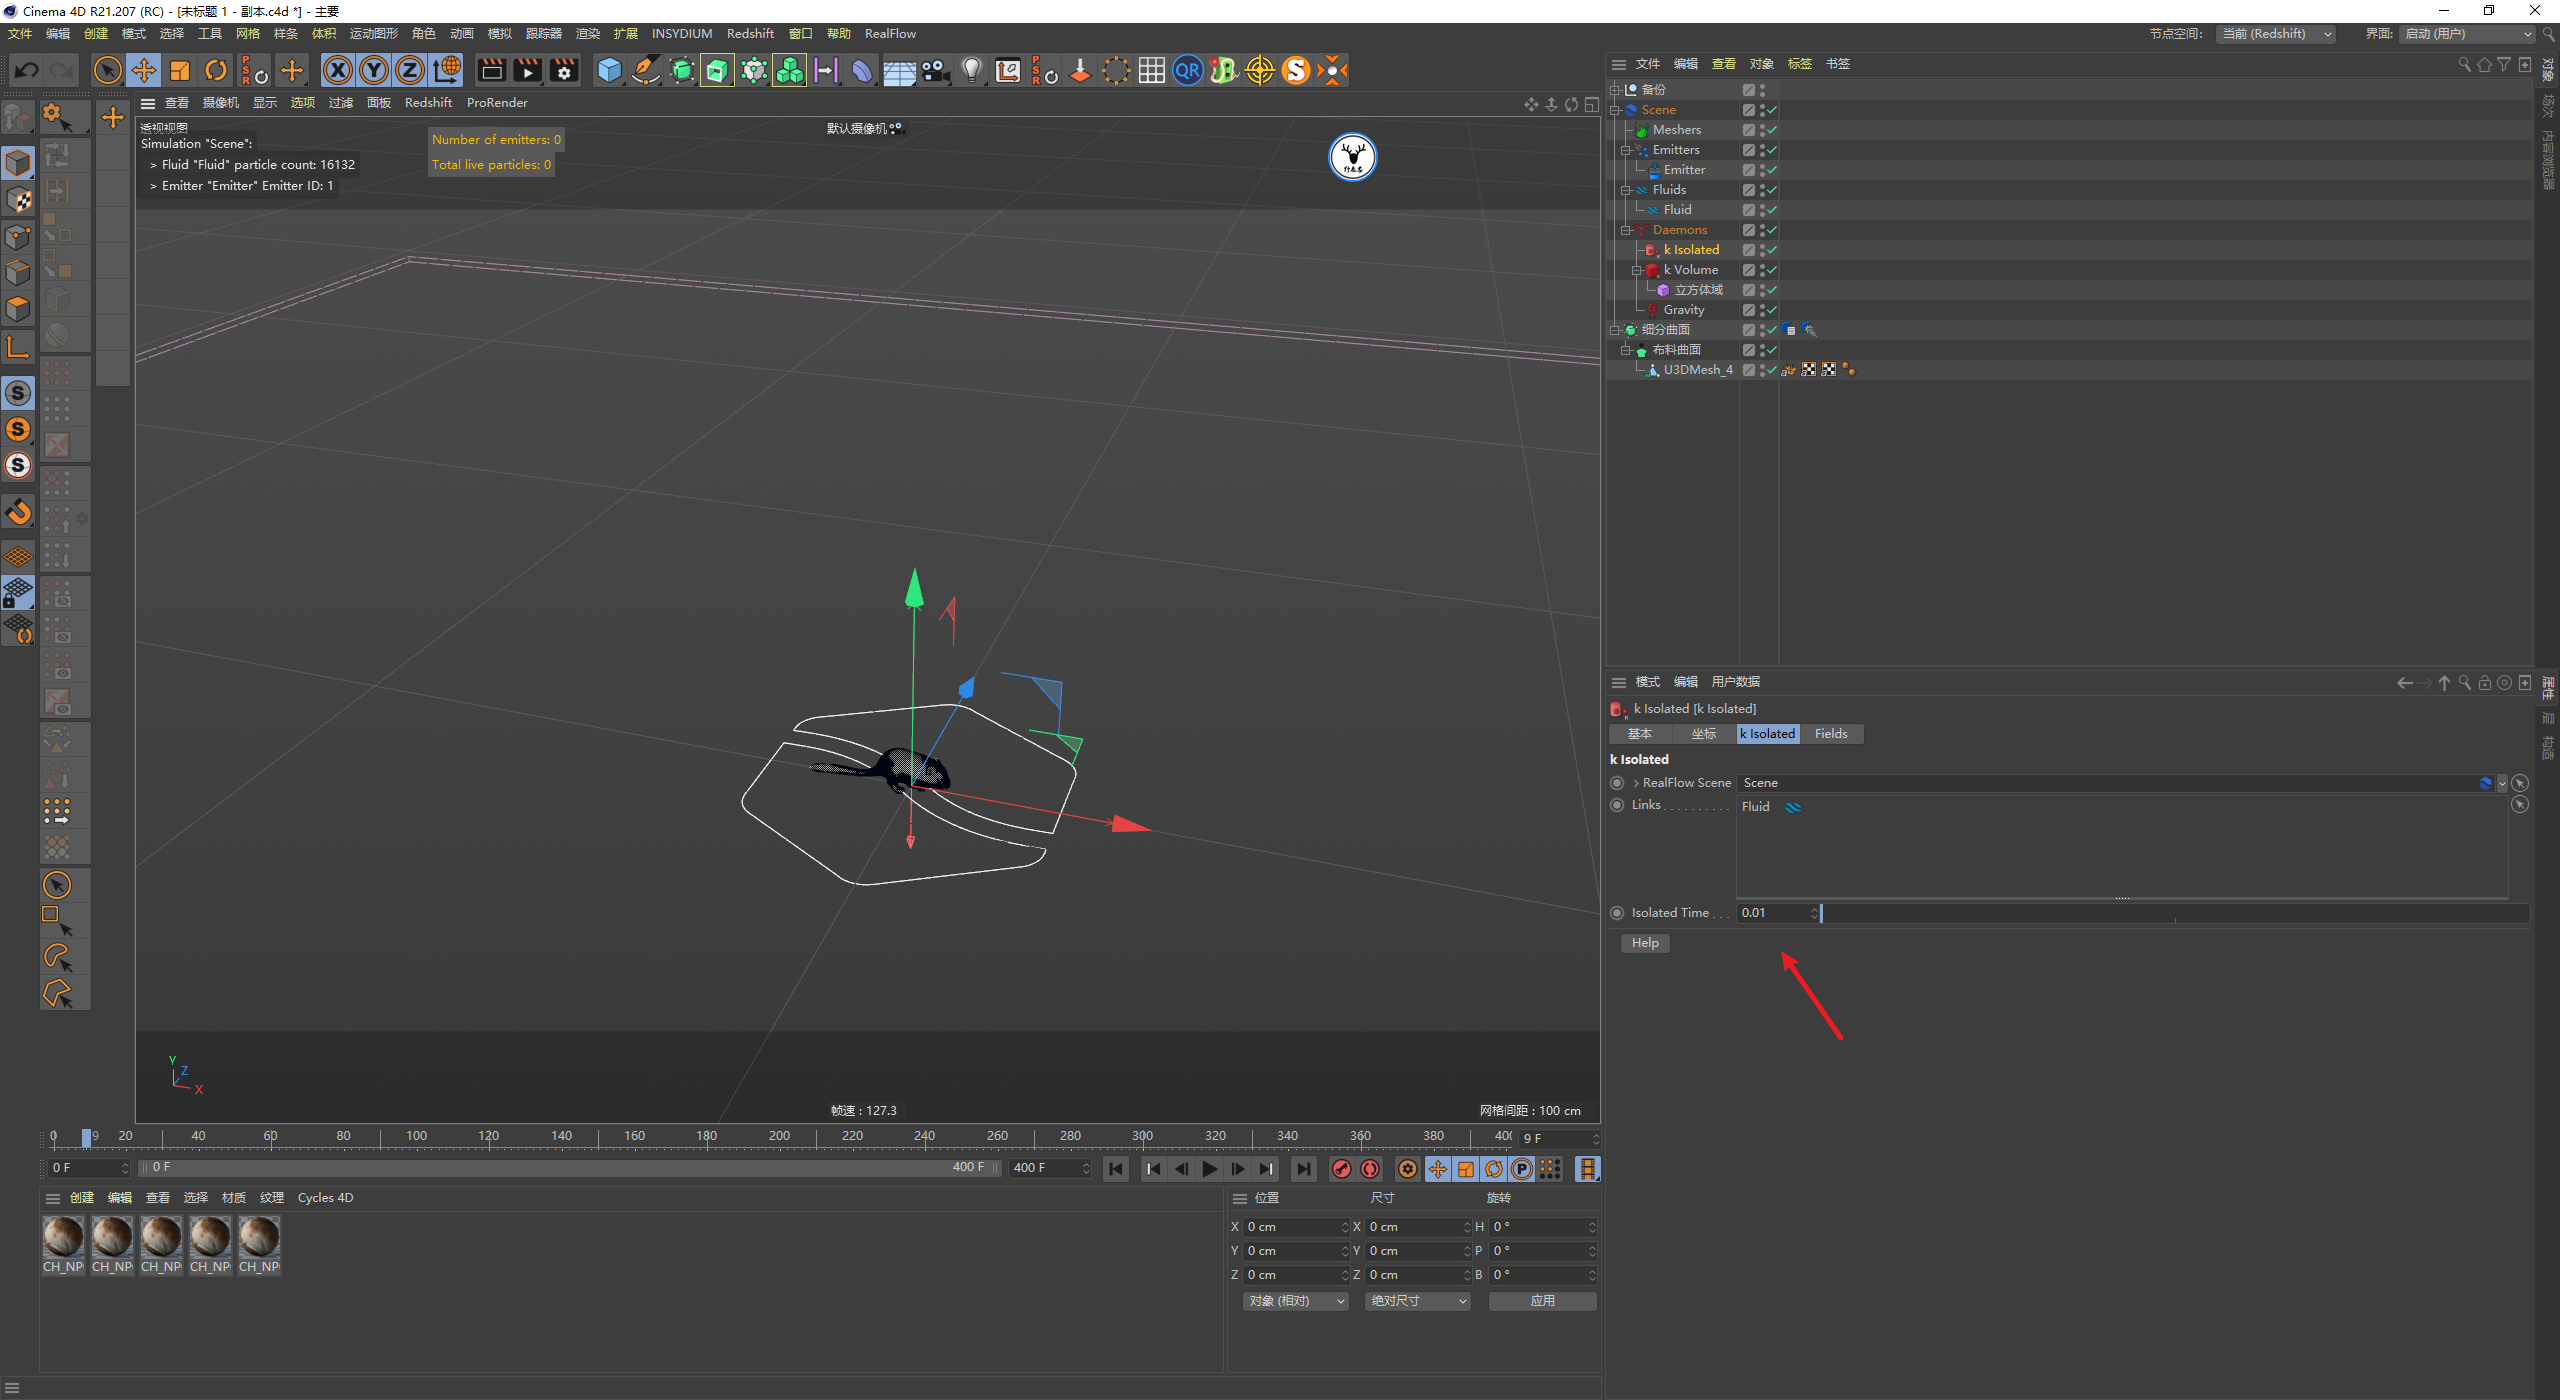Image resolution: width=2560 pixels, height=1400 pixels.
Task: Select the Move tool in top toolbar
Action: [144, 70]
